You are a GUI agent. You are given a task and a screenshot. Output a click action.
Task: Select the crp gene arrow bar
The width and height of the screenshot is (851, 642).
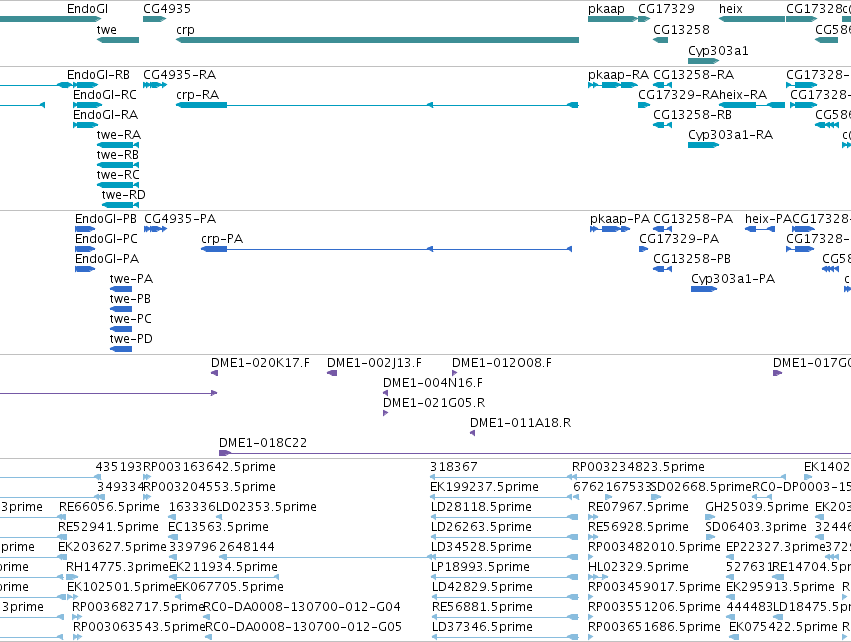coord(377,40)
